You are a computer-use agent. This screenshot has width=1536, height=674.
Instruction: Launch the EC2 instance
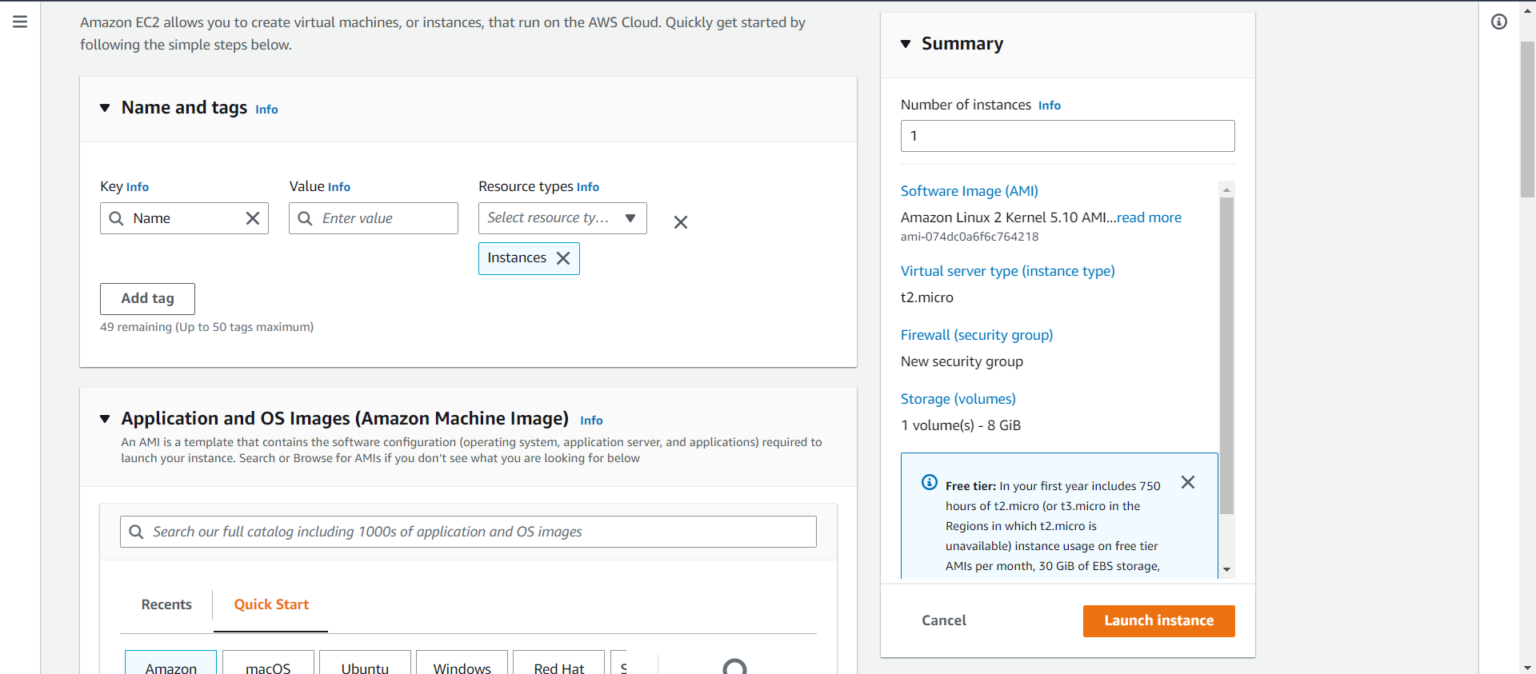tap(1158, 620)
